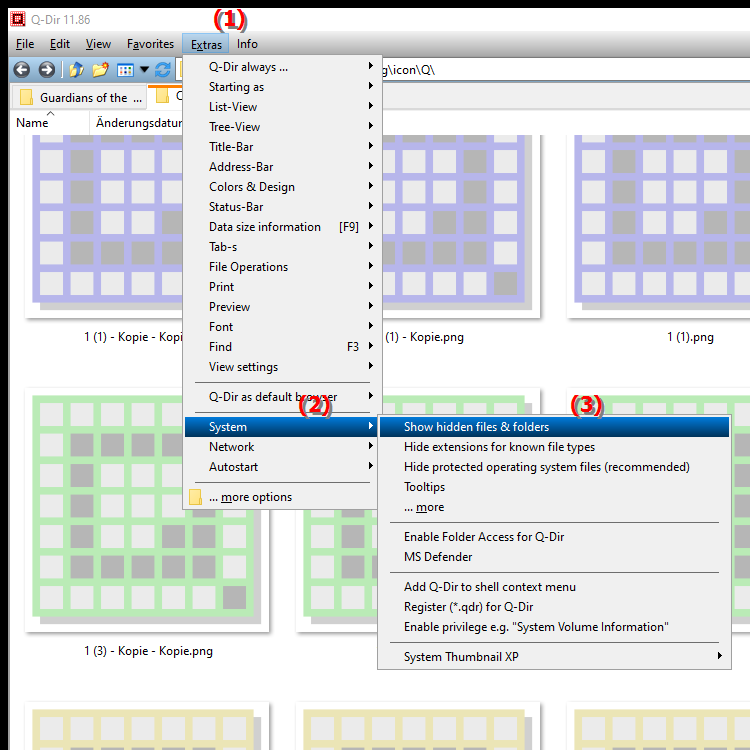This screenshot has width=750, height=750.
Task: Toggle Hide protected operating system files
Action: coord(554,467)
